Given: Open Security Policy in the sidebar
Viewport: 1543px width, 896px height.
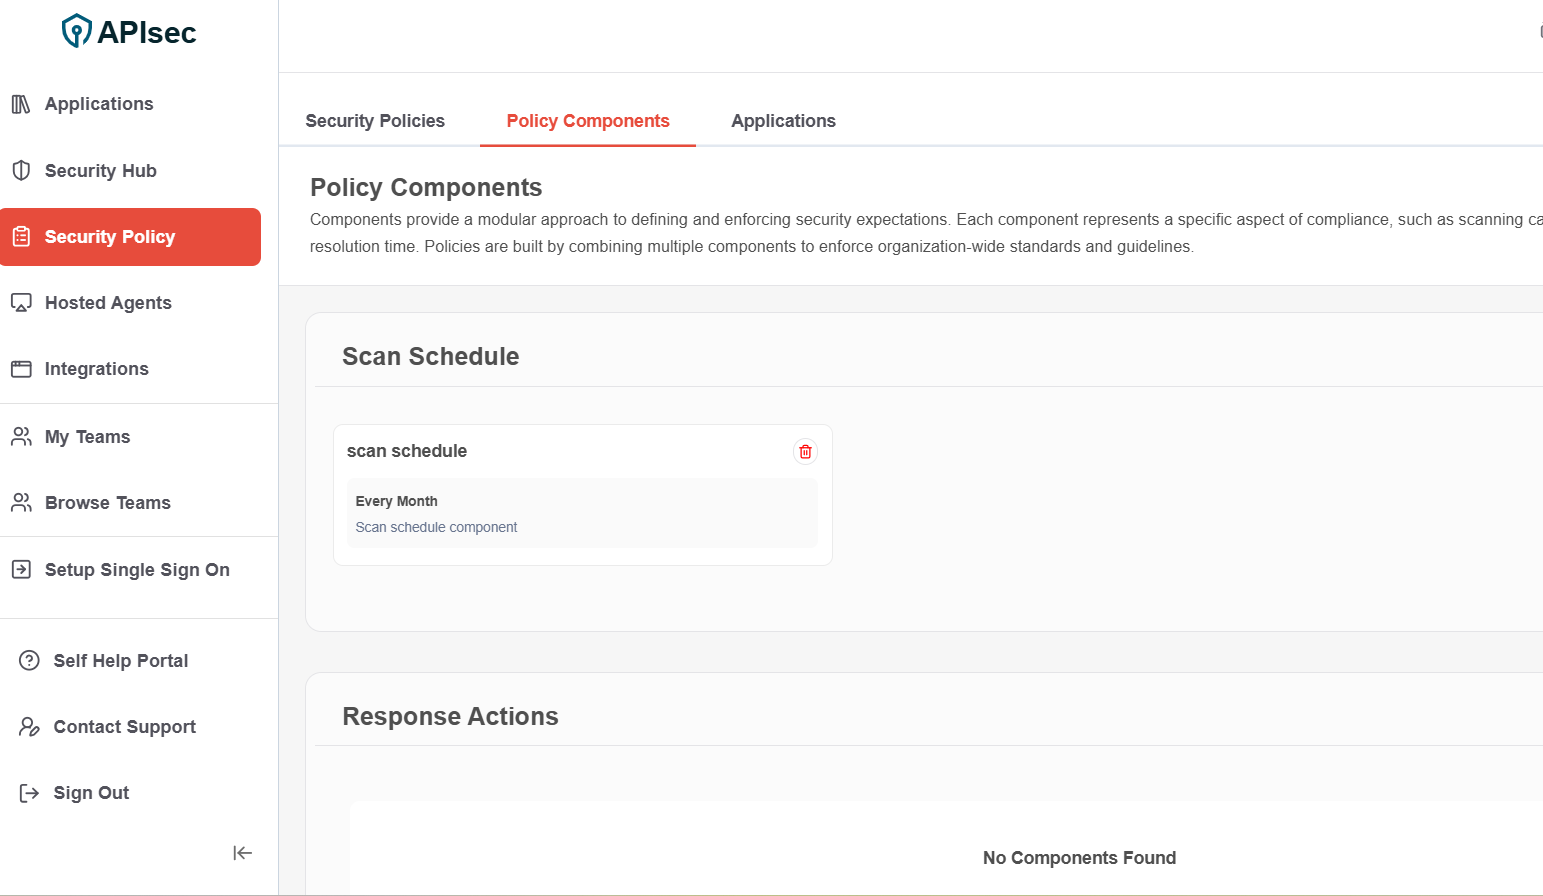Looking at the screenshot, I should click(x=110, y=237).
